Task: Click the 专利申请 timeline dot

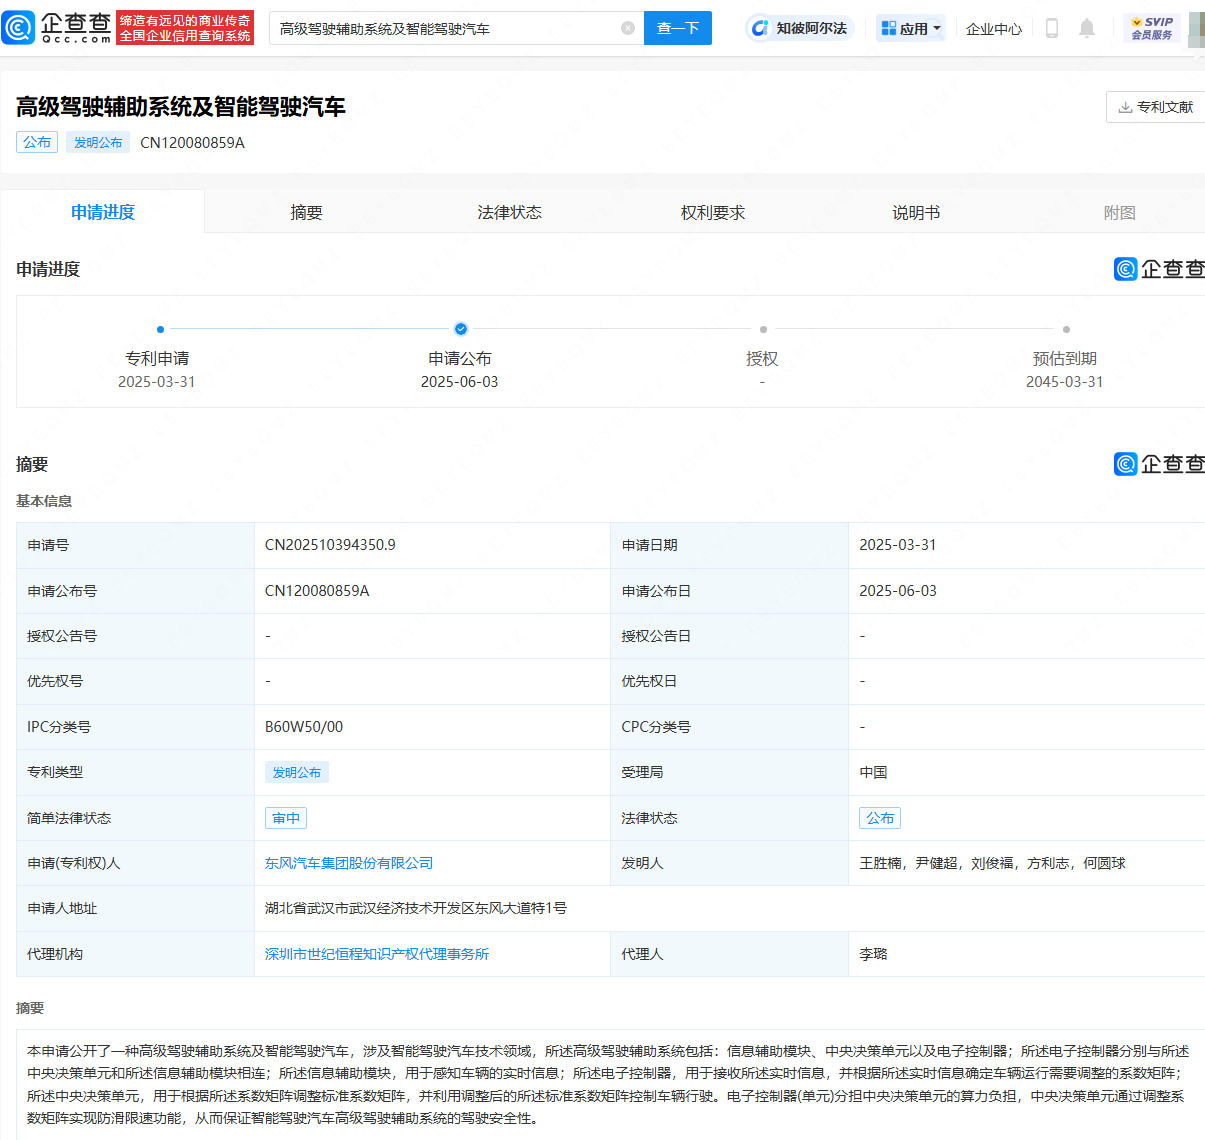Action: click(160, 329)
